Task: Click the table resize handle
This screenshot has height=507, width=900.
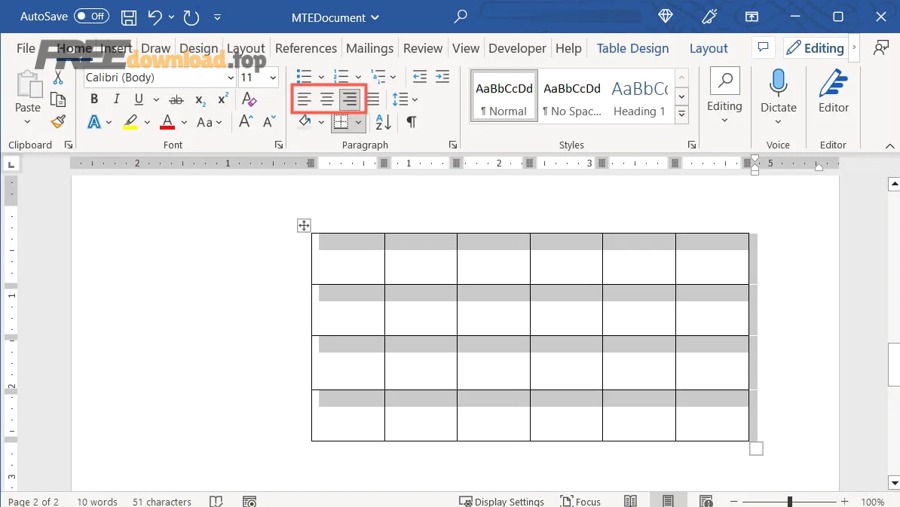Action: pyautogui.click(x=756, y=448)
